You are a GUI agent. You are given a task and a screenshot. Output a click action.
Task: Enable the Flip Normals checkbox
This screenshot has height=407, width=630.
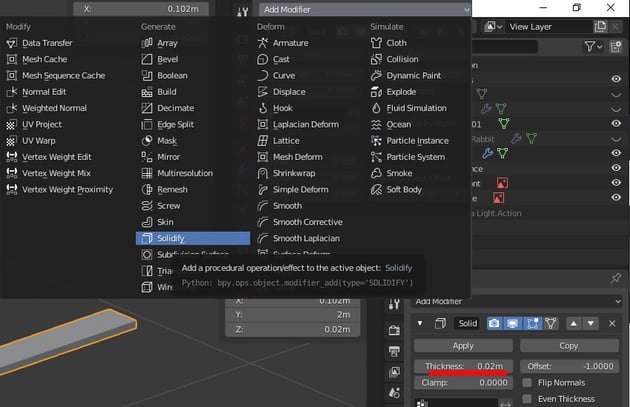pos(528,382)
